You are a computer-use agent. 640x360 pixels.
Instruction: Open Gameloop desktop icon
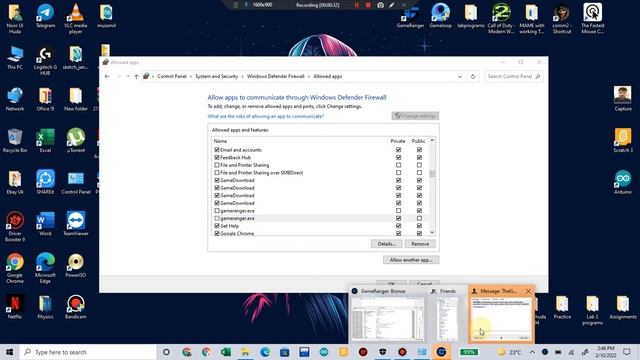tap(440, 16)
